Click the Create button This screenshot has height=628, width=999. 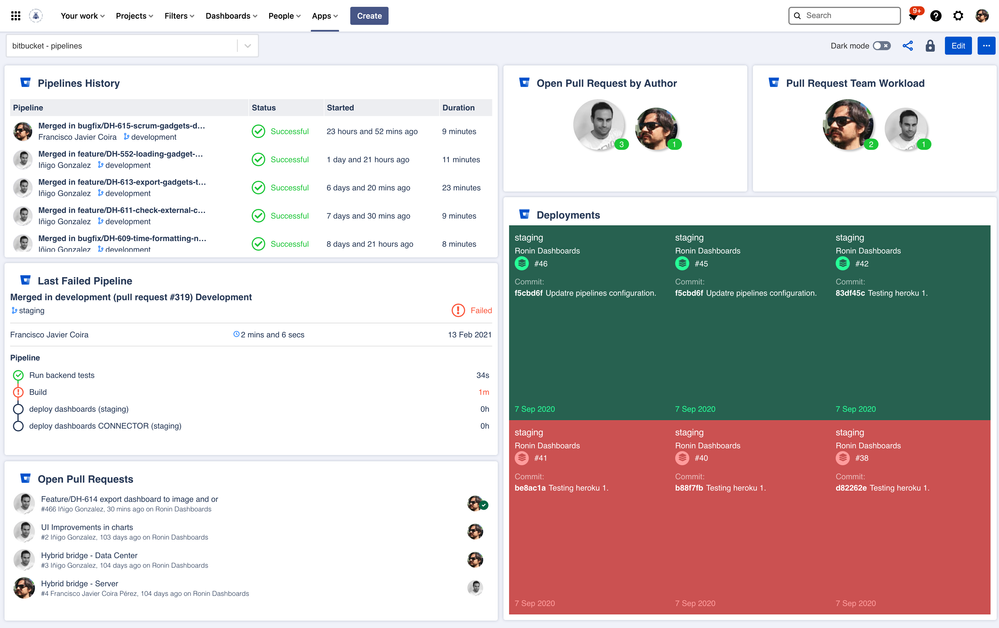point(368,15)
